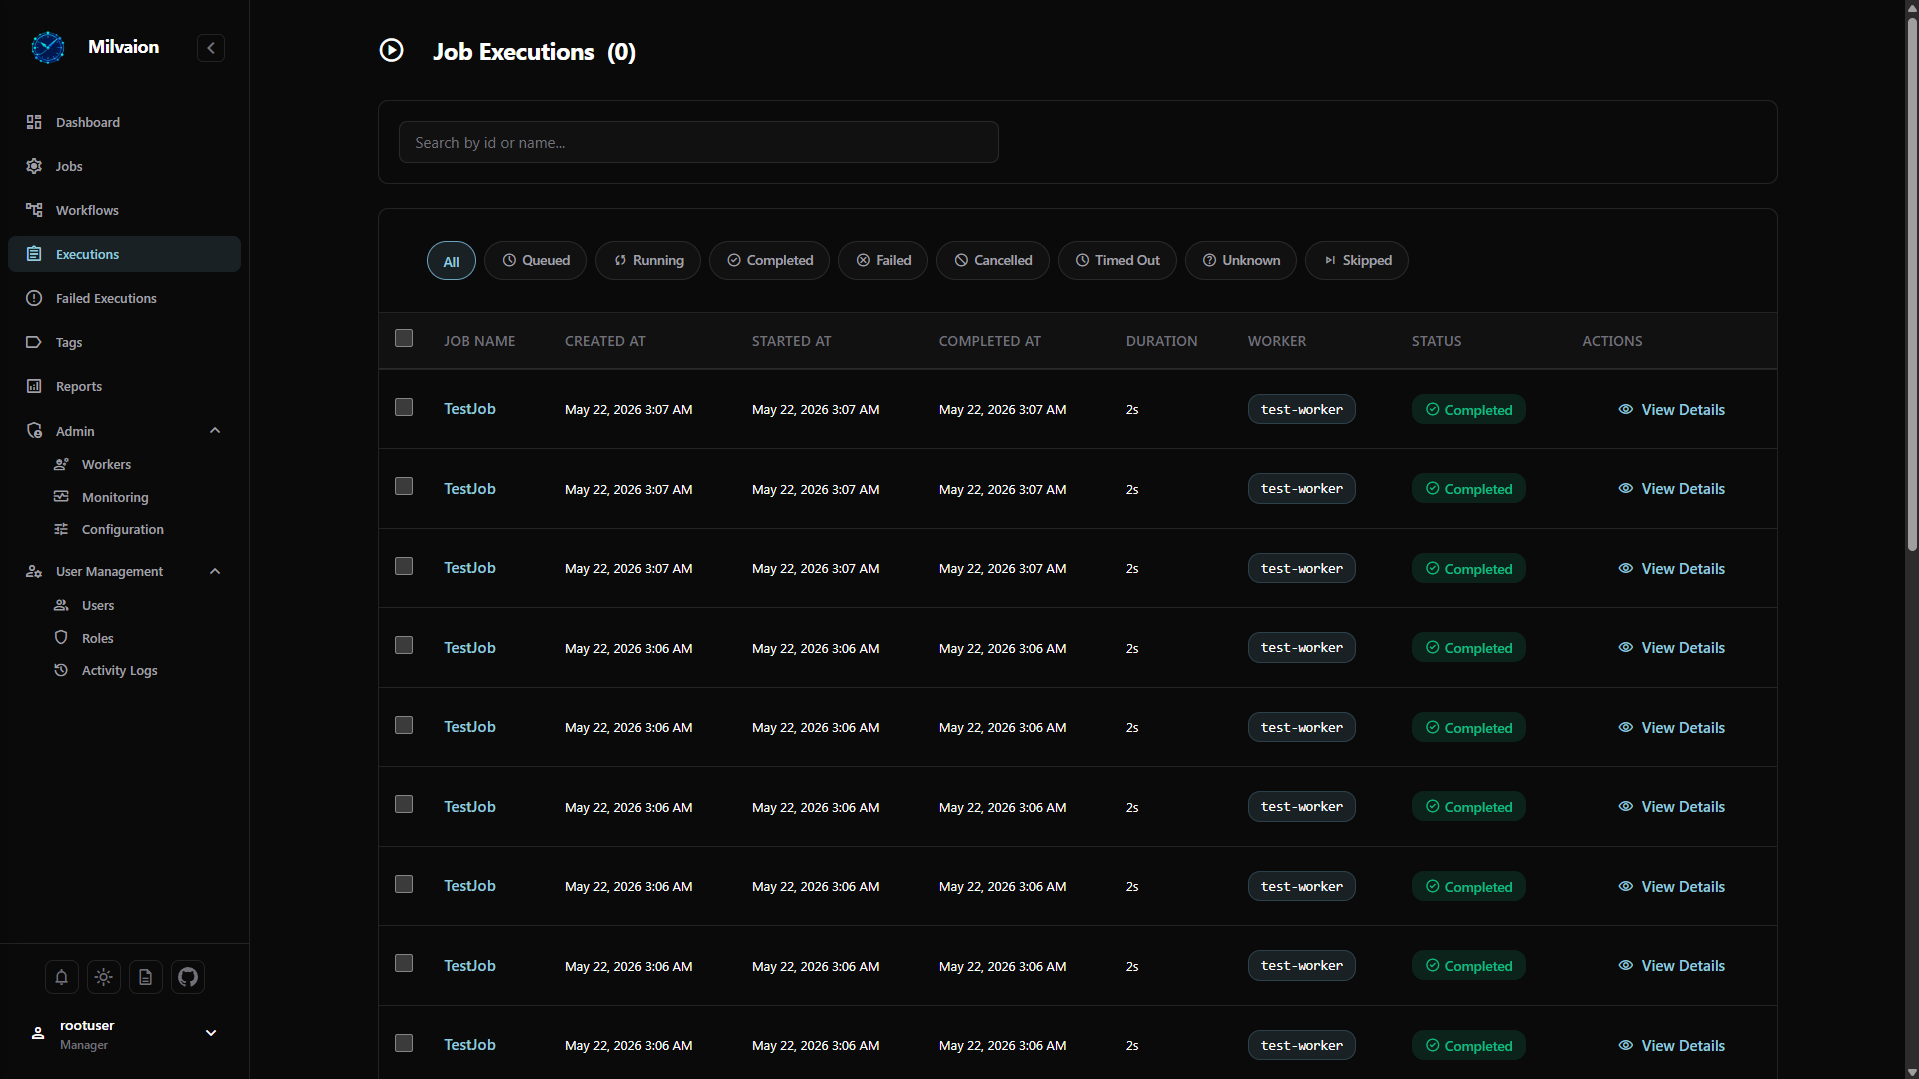Viewport: 1919px width, 1079px height.
Task: Check the third TestJob row checkbox
Action: 404,566
